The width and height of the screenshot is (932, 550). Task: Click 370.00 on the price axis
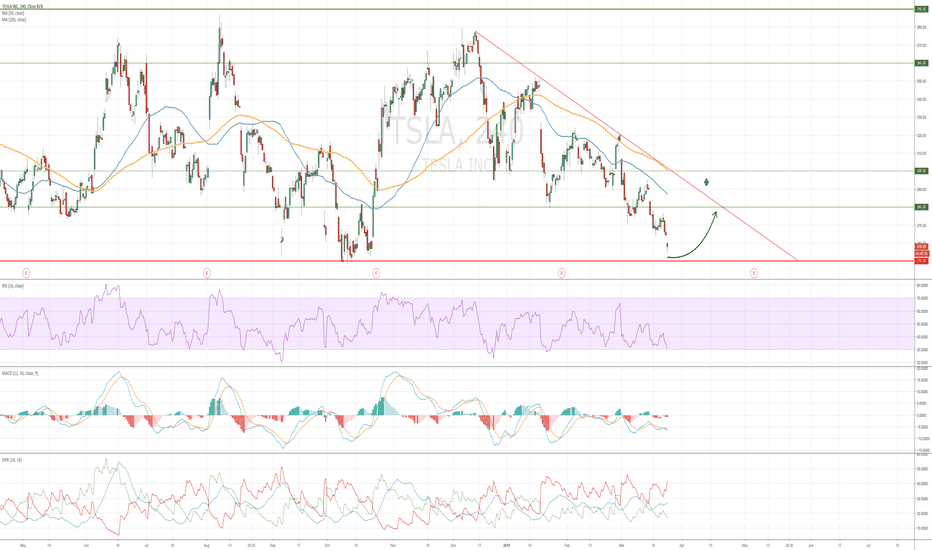(x=922, y=45)
